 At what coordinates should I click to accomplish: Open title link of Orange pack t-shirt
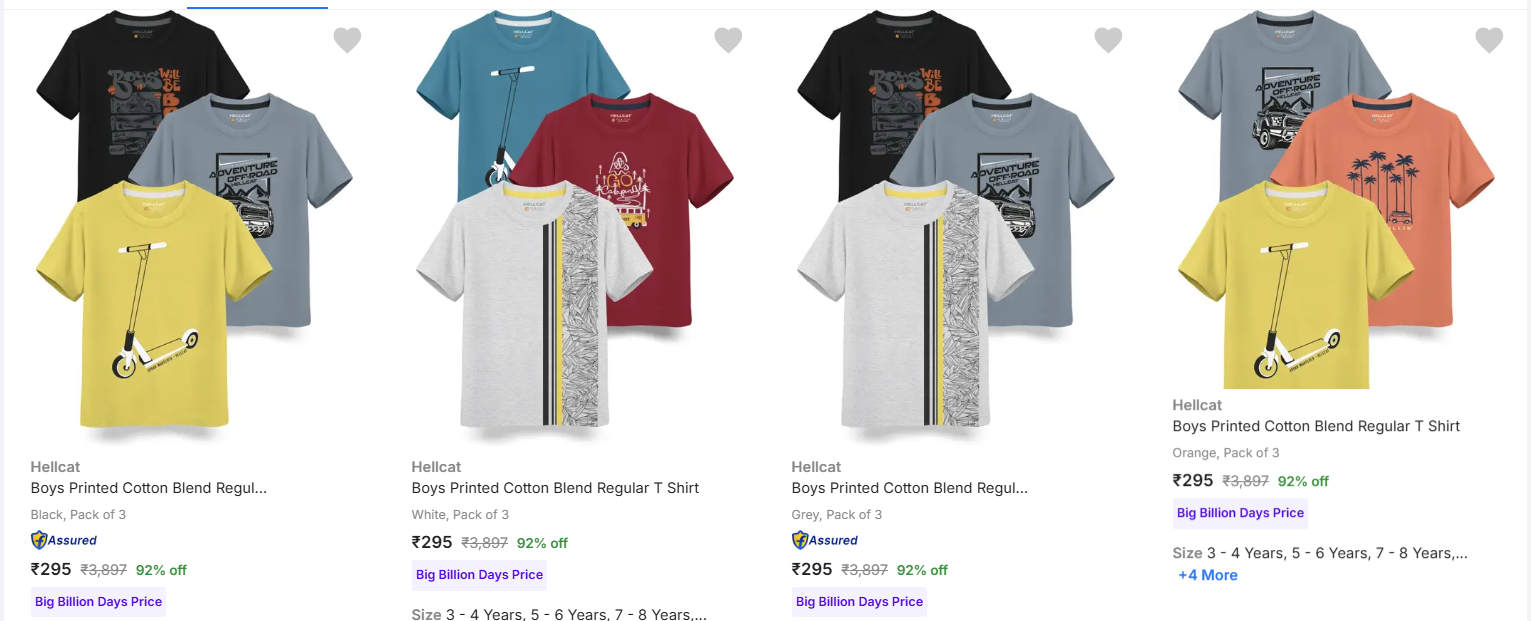coord(1316,426)
